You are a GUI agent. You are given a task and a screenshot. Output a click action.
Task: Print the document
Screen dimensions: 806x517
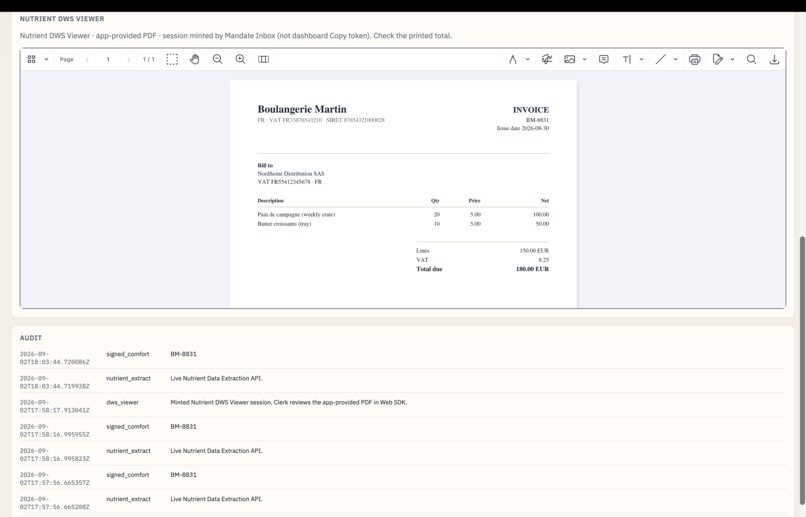tap(694, 60)
